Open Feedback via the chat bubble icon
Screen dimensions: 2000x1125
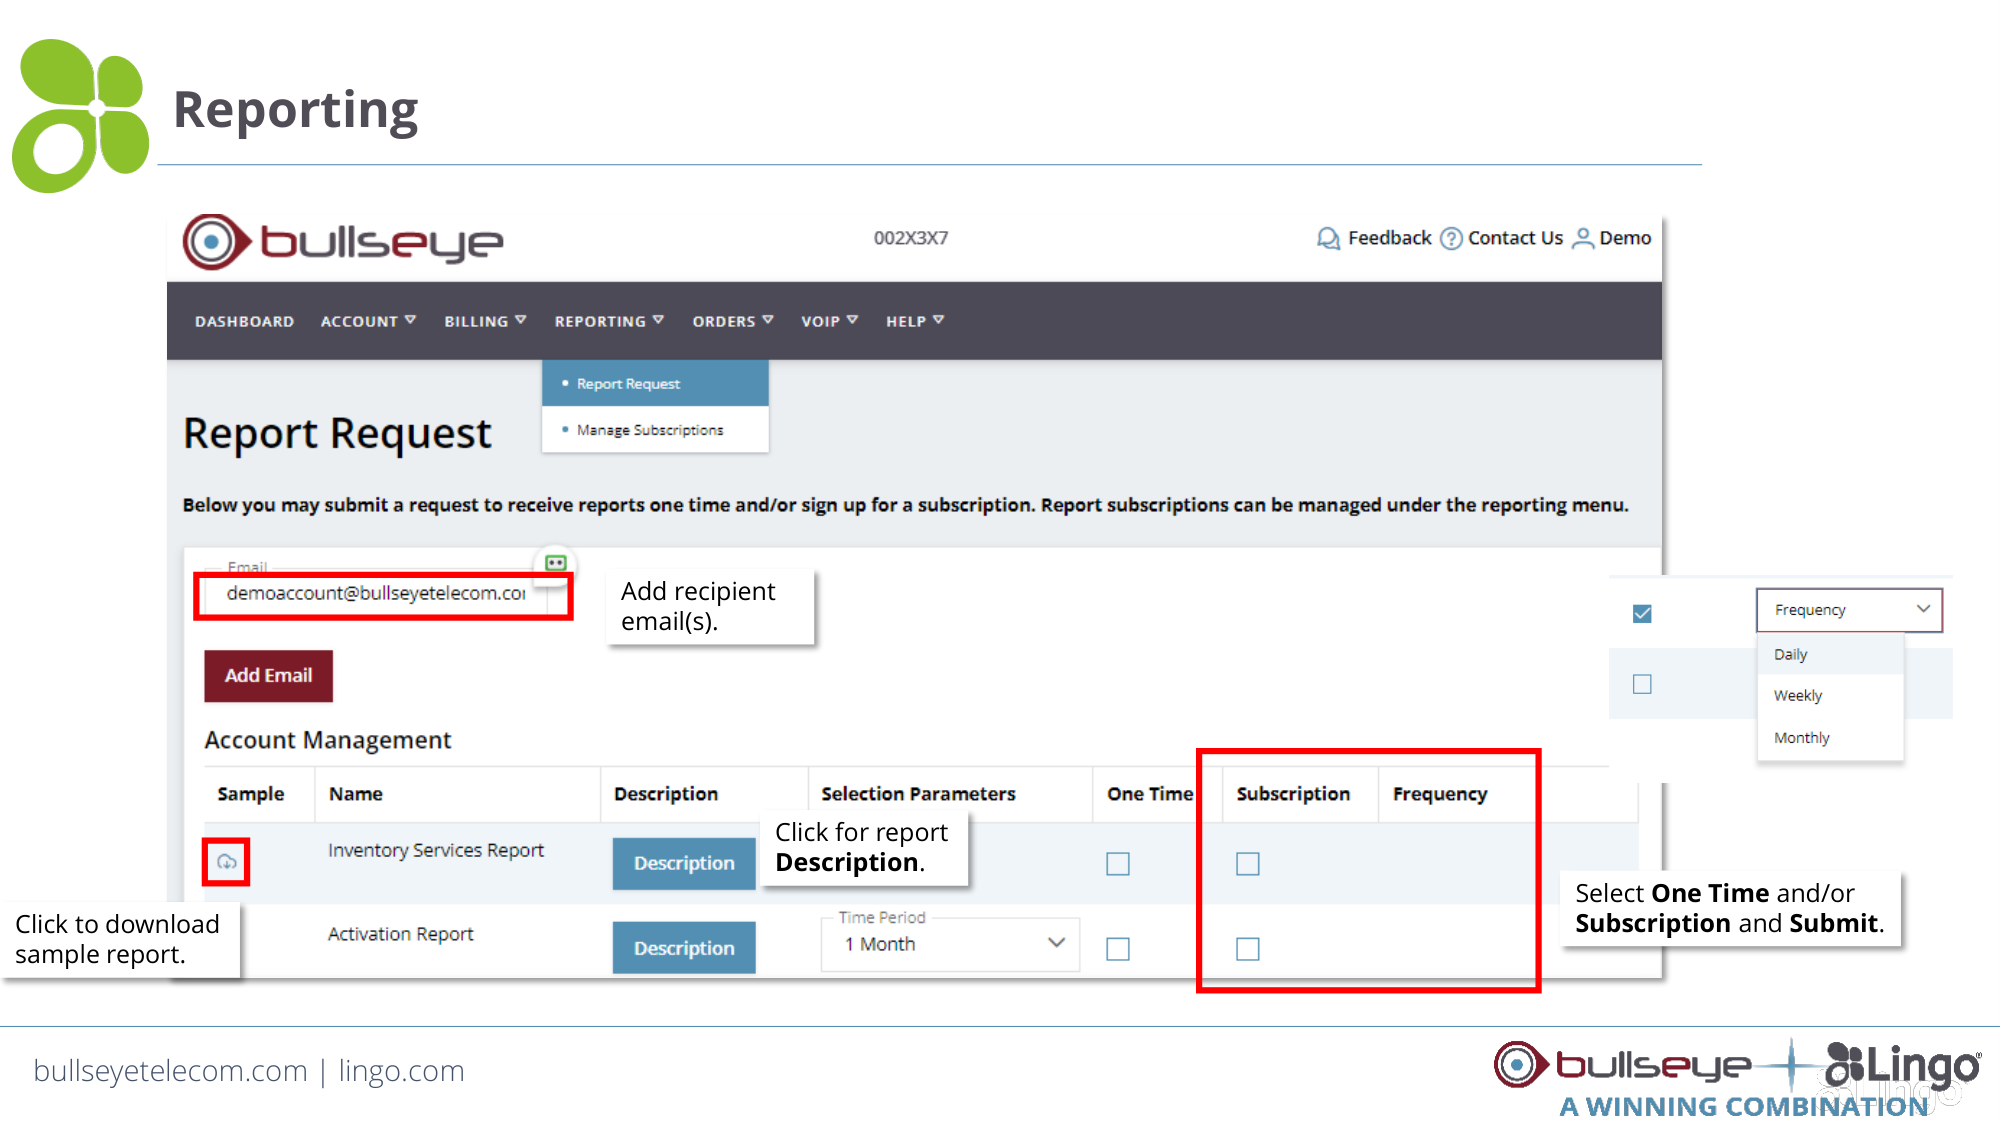(1328, 238)
